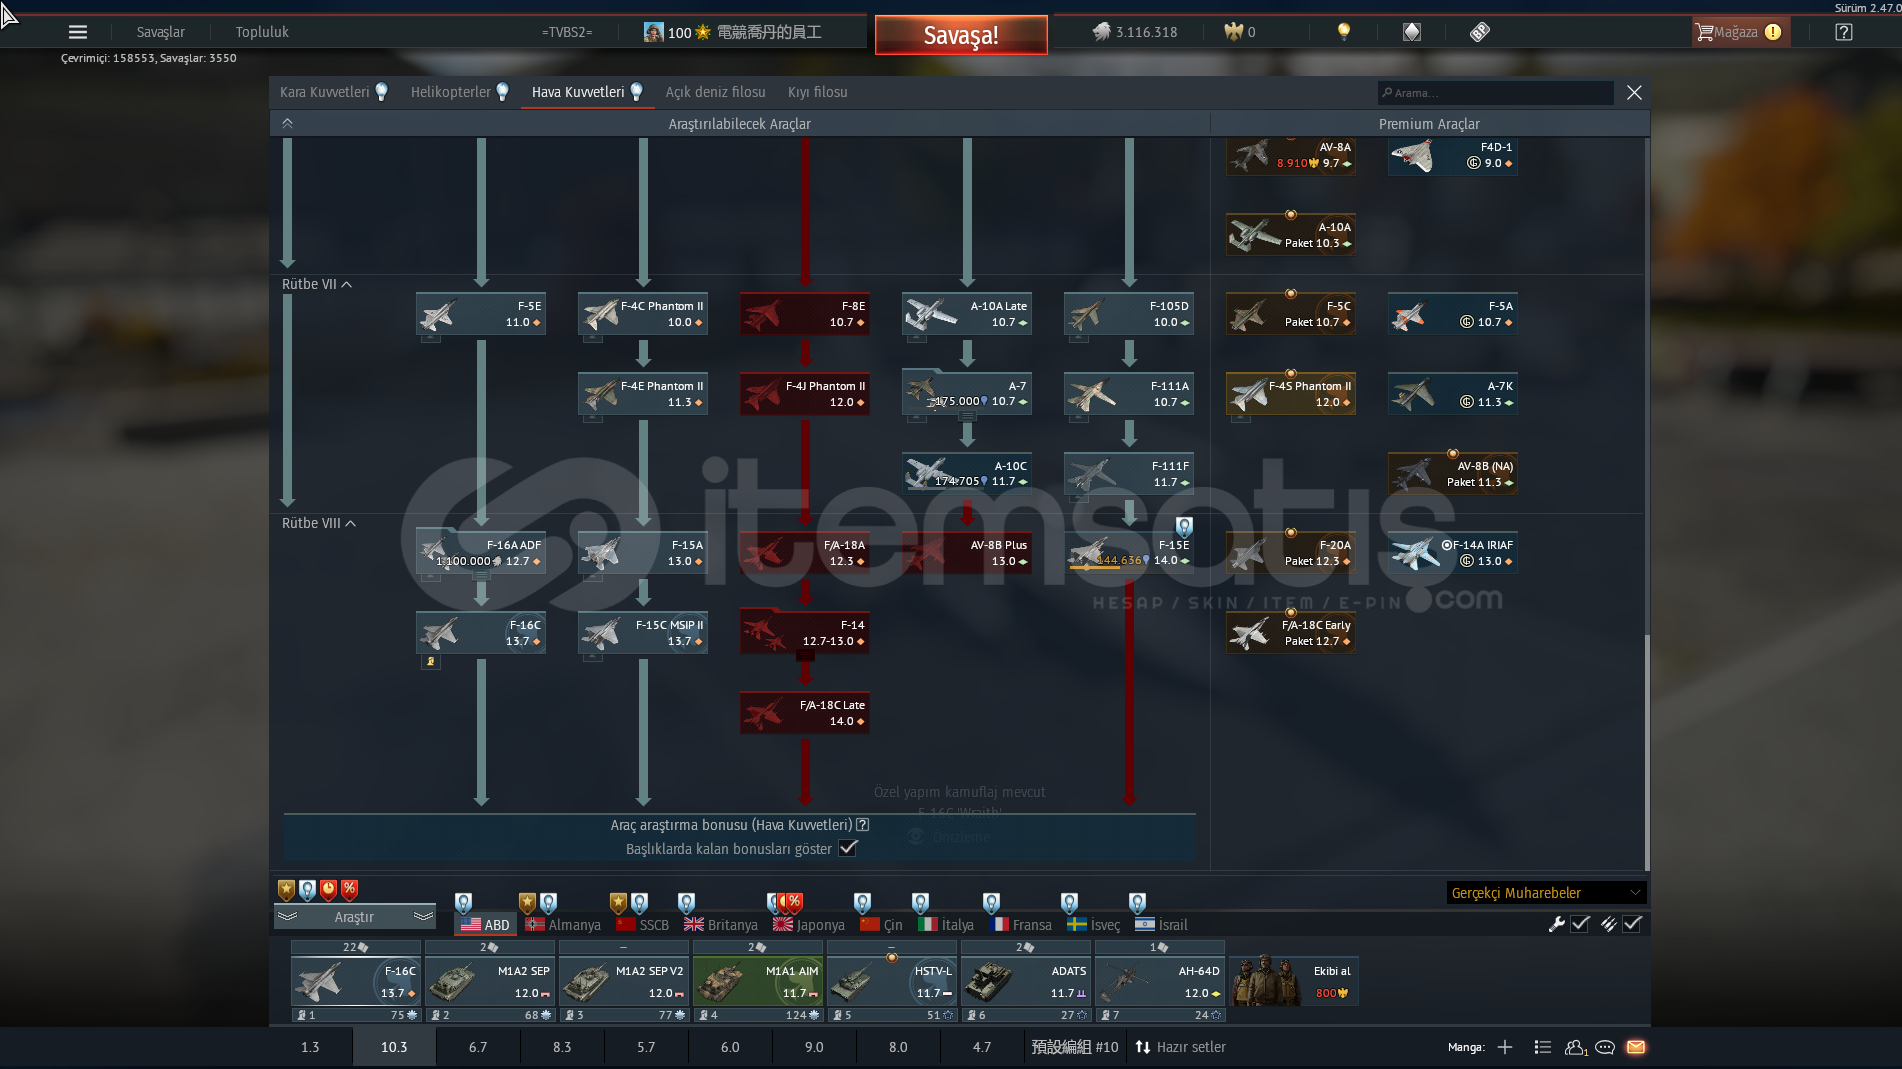Expand the Araştır research panel
1902x1069 pixels.
point(355,917)
